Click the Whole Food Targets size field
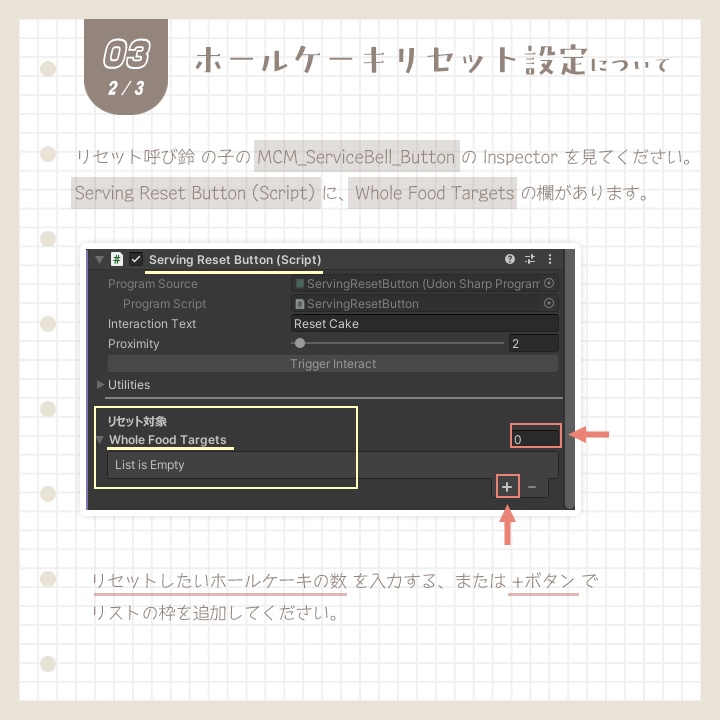Image resolution: width=720 pixels, height=720 pixels. (x=535, y=439)
